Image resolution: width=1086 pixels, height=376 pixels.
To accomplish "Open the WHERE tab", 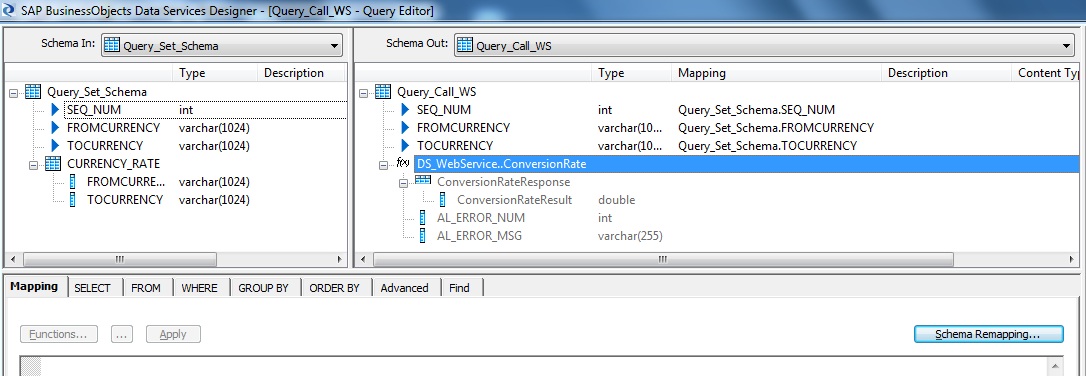I will pos(199,288).
